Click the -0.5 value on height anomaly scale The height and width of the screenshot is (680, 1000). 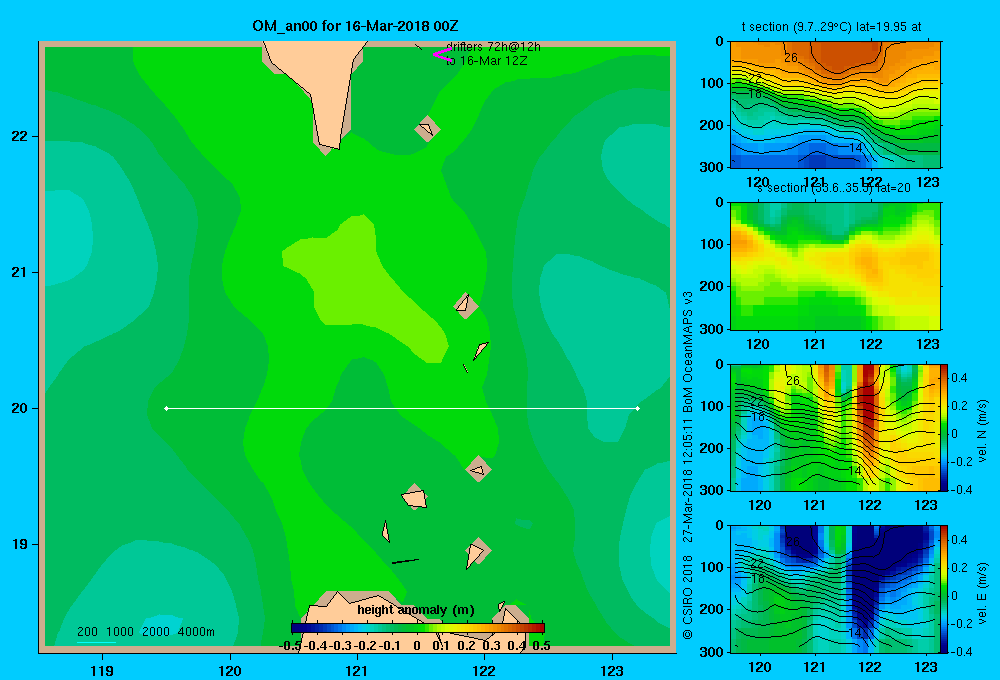coord(291,646)
